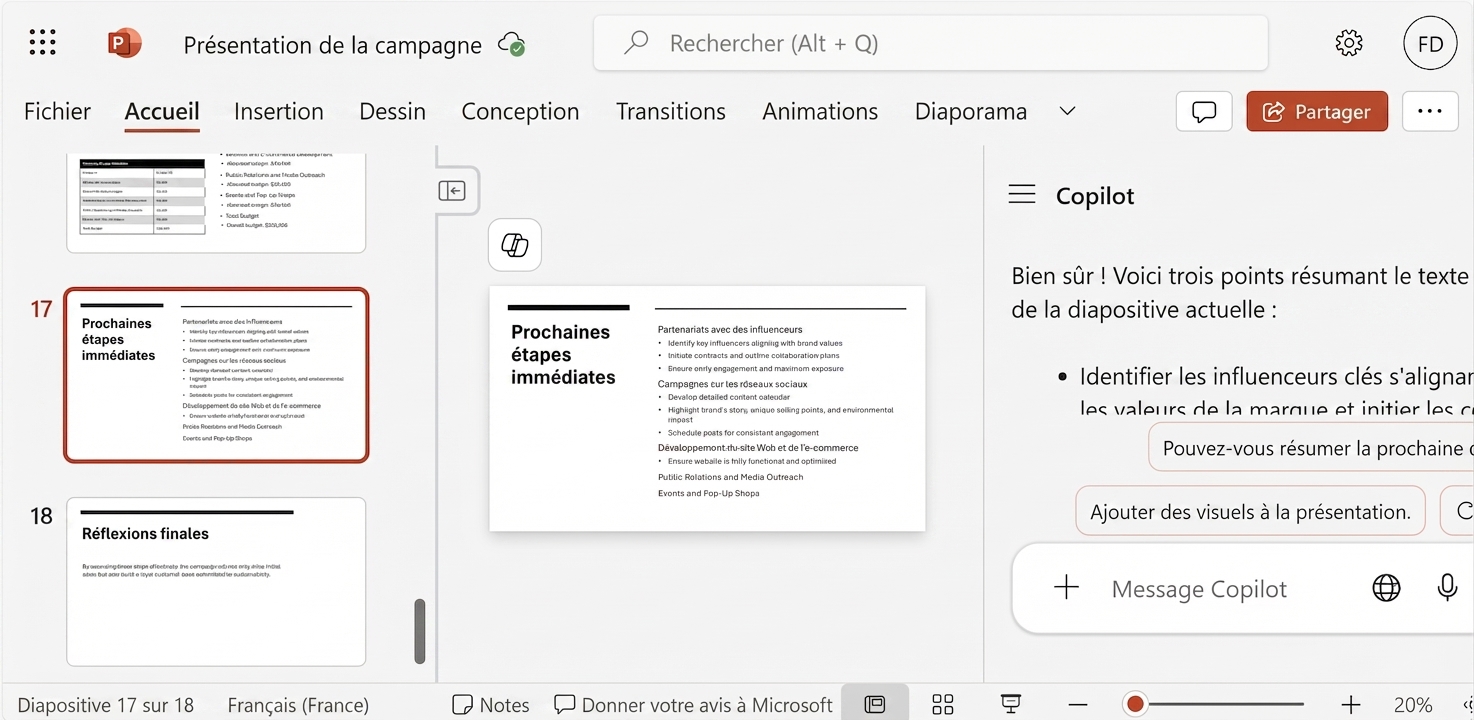Click the slide title 'Prochaines étapes immédiates'
This screenshot has width=1474, height=720.
tap(563, 354)
